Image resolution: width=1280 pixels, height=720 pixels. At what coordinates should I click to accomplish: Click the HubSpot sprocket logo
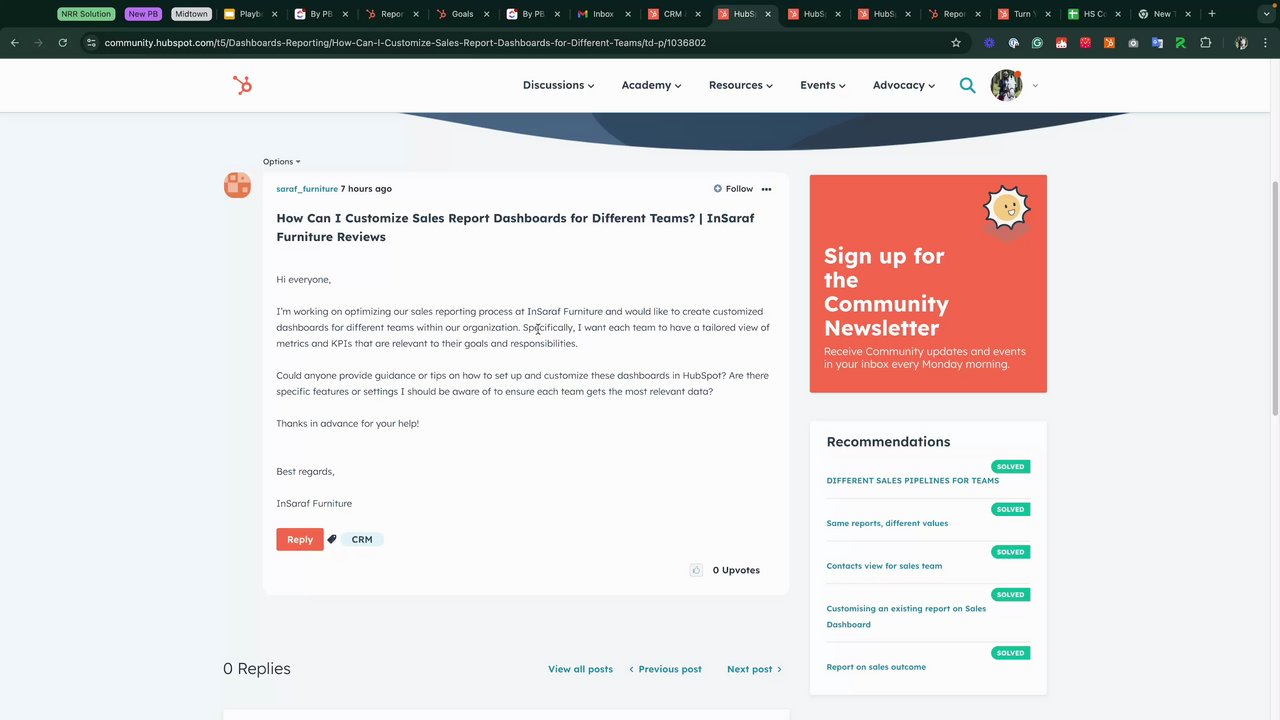[242, 85]
